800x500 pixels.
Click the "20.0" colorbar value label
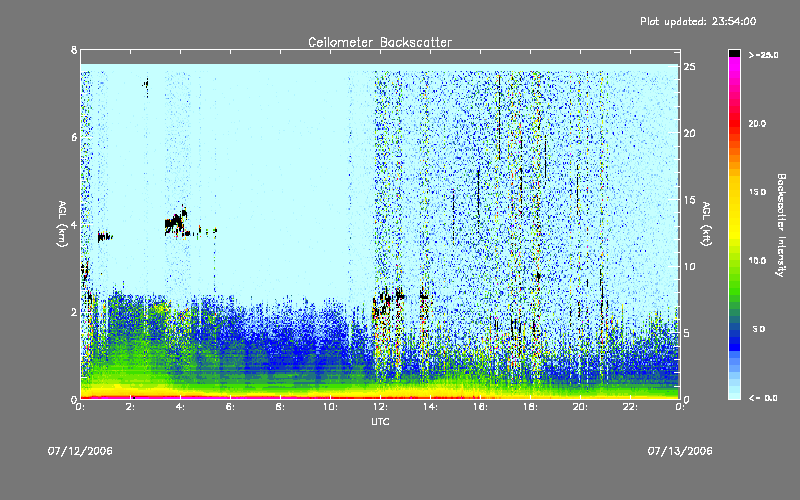[757, 124]
